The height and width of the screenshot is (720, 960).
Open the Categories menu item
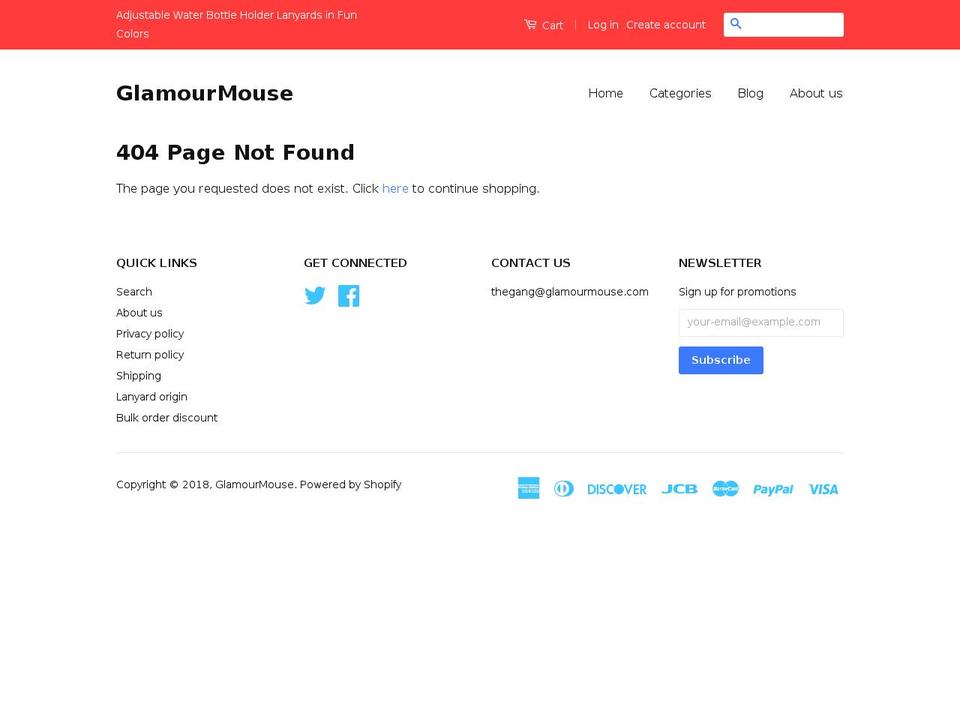tap(680, 93)
